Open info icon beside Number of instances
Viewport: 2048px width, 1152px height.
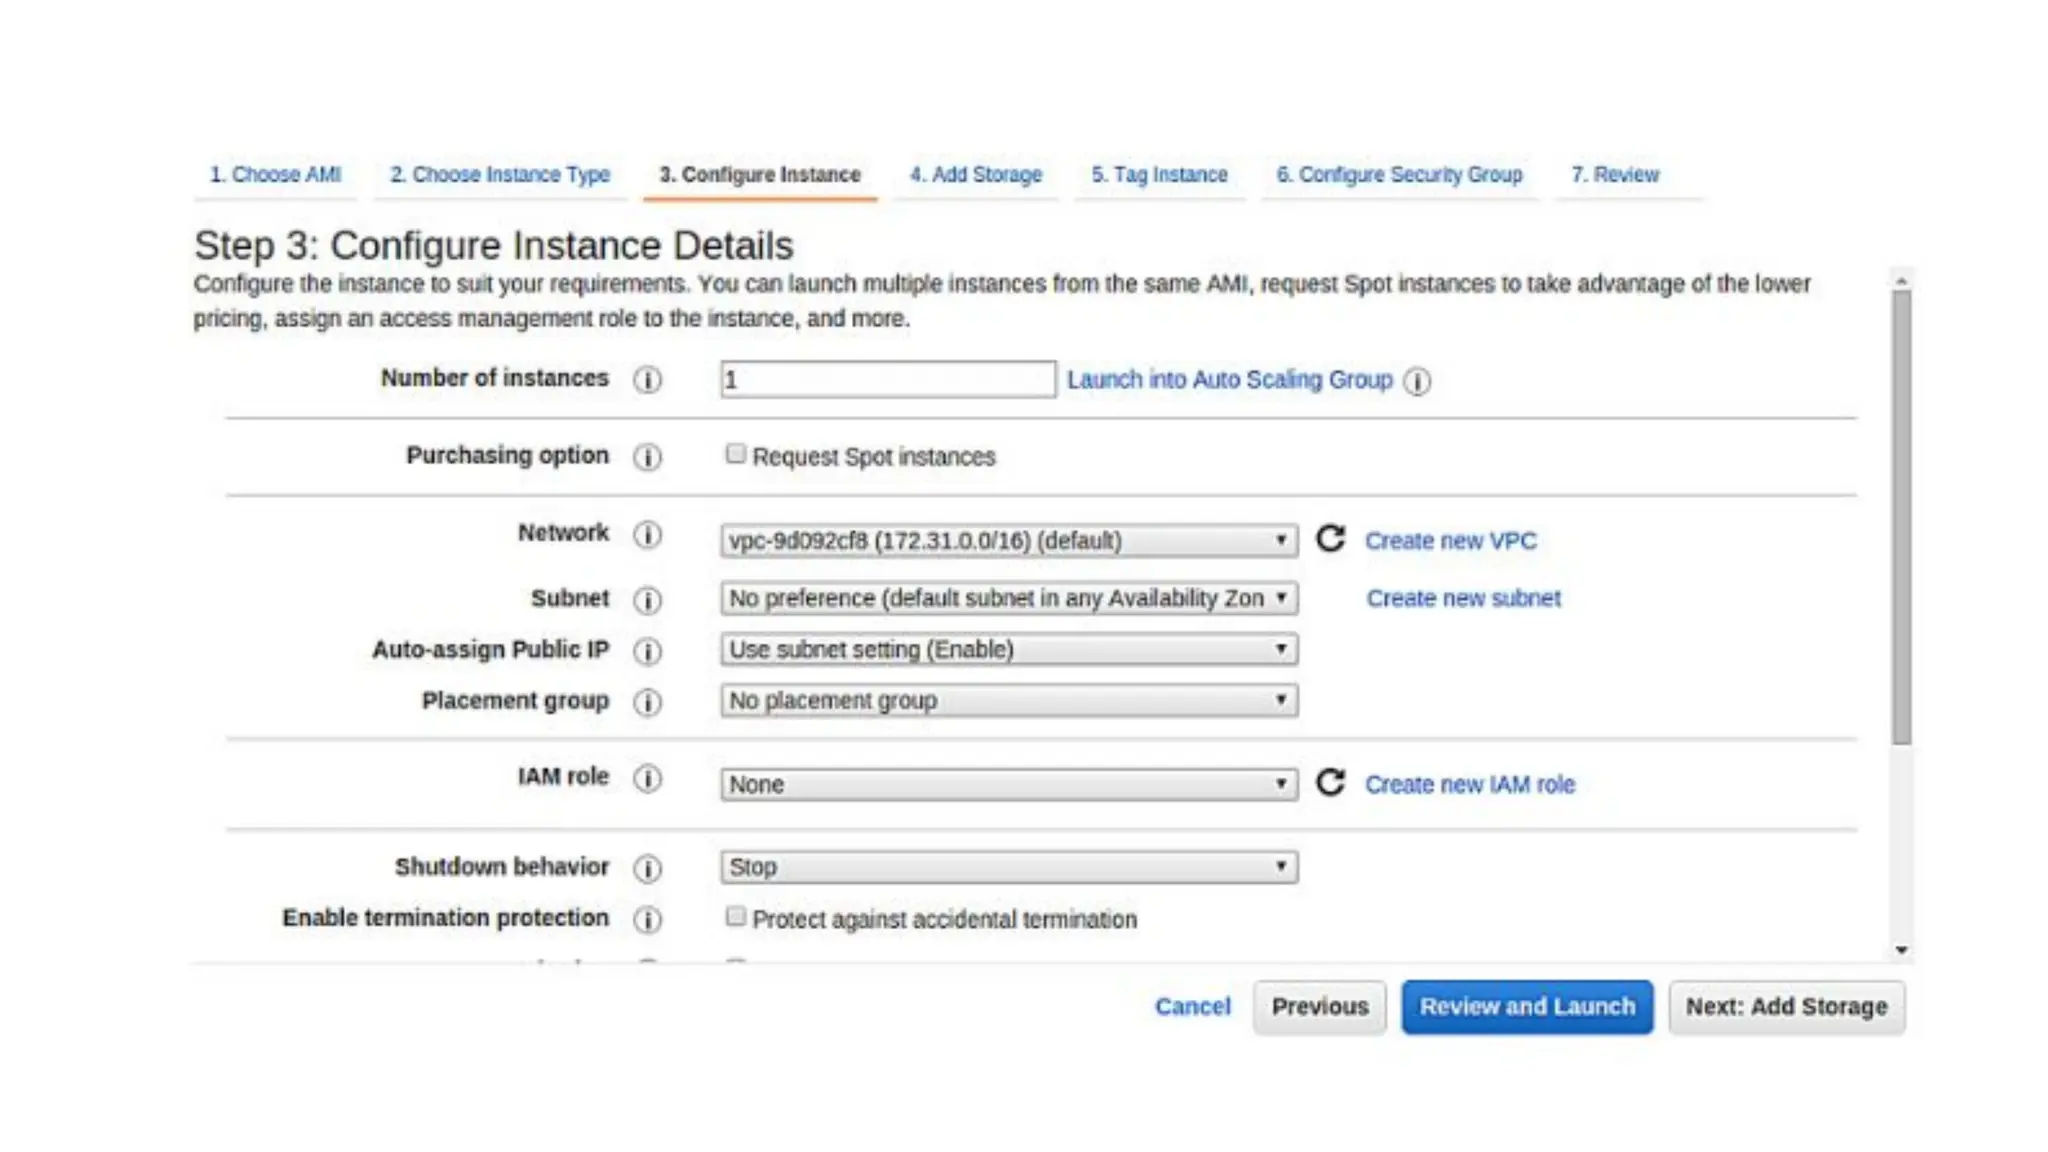click(647, 380)
